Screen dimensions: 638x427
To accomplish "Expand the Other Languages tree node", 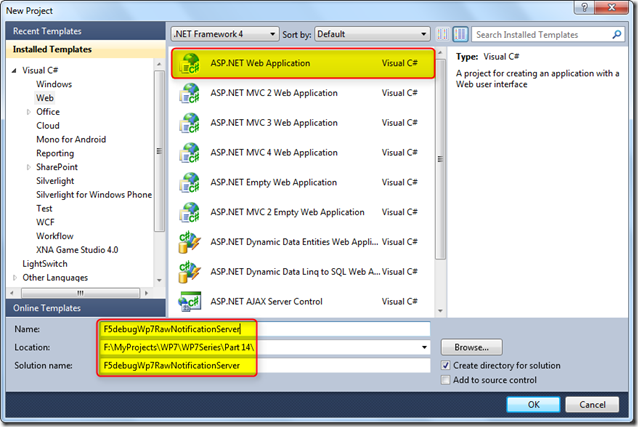I will pyautogui.click(x=15, y=278).
